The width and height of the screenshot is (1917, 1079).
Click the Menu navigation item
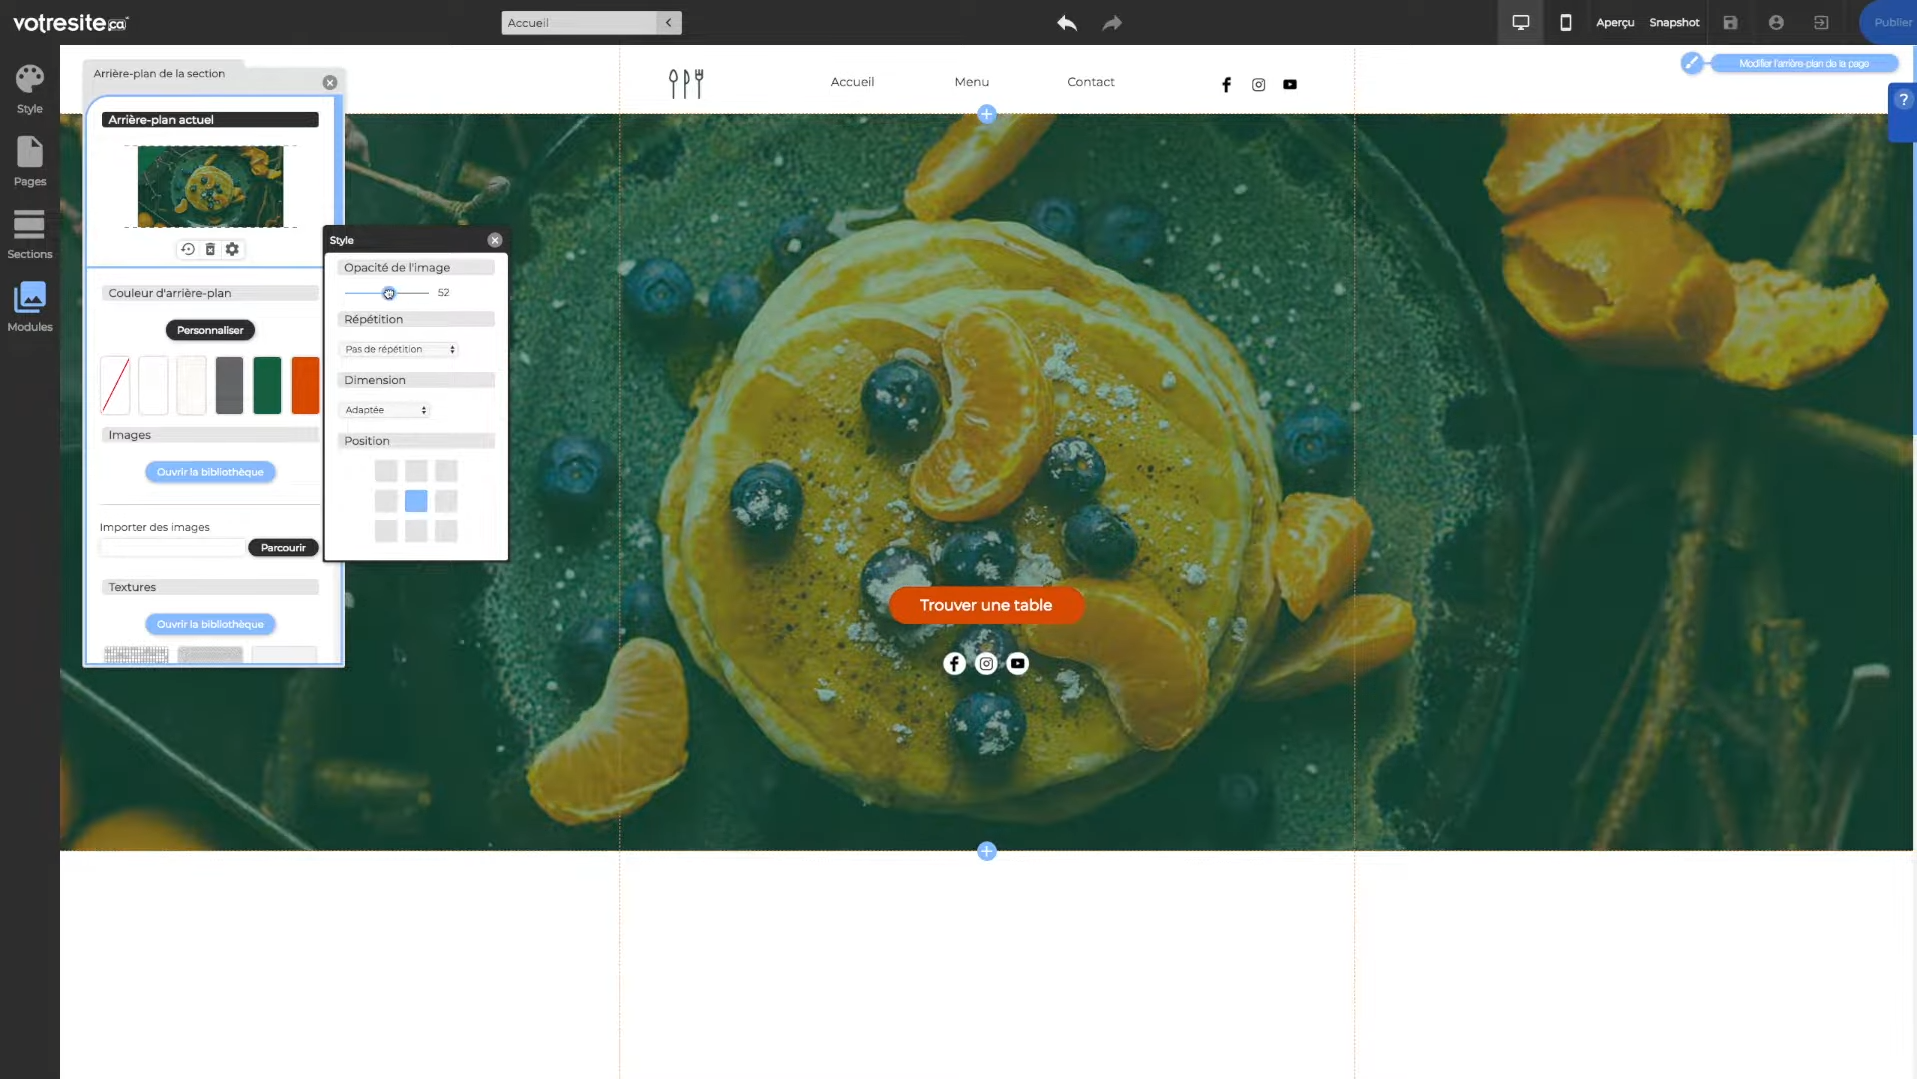click(x=971, y=82)
